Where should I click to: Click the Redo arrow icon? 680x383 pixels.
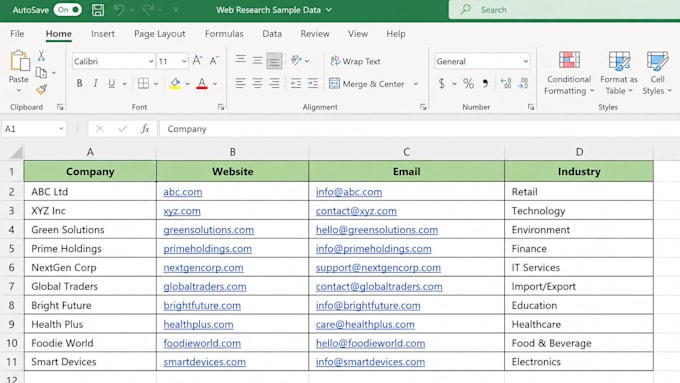147,10
